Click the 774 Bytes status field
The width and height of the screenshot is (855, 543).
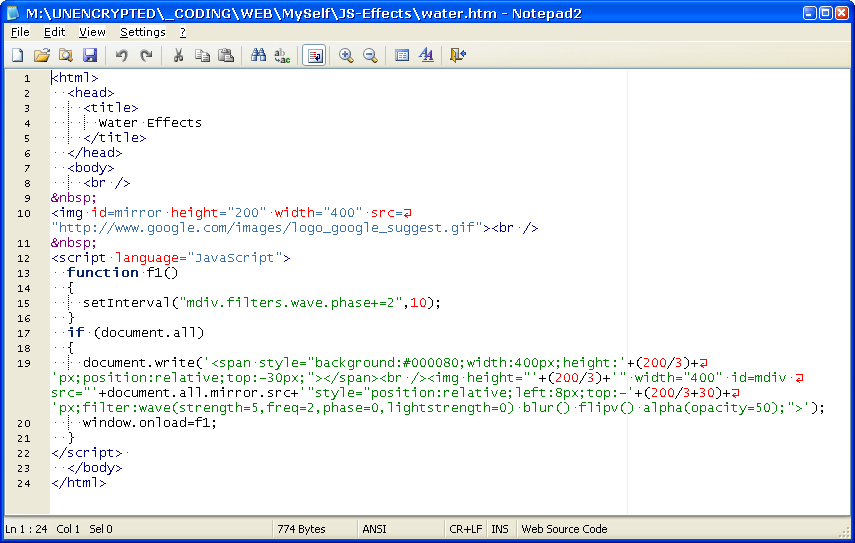point(301,529)
